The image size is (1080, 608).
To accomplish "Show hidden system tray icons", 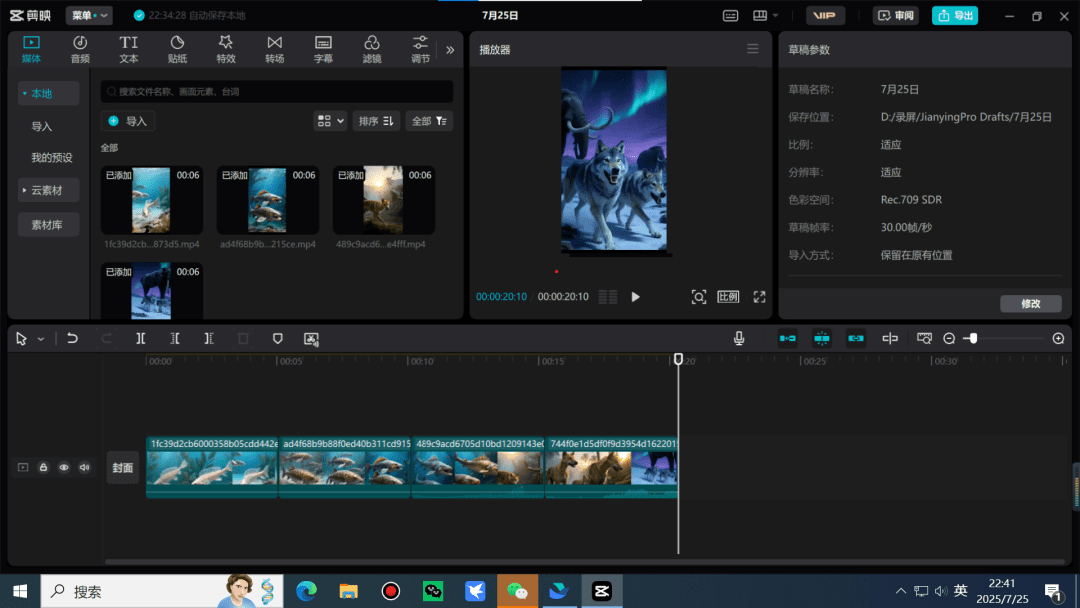I will coord(901,591).
